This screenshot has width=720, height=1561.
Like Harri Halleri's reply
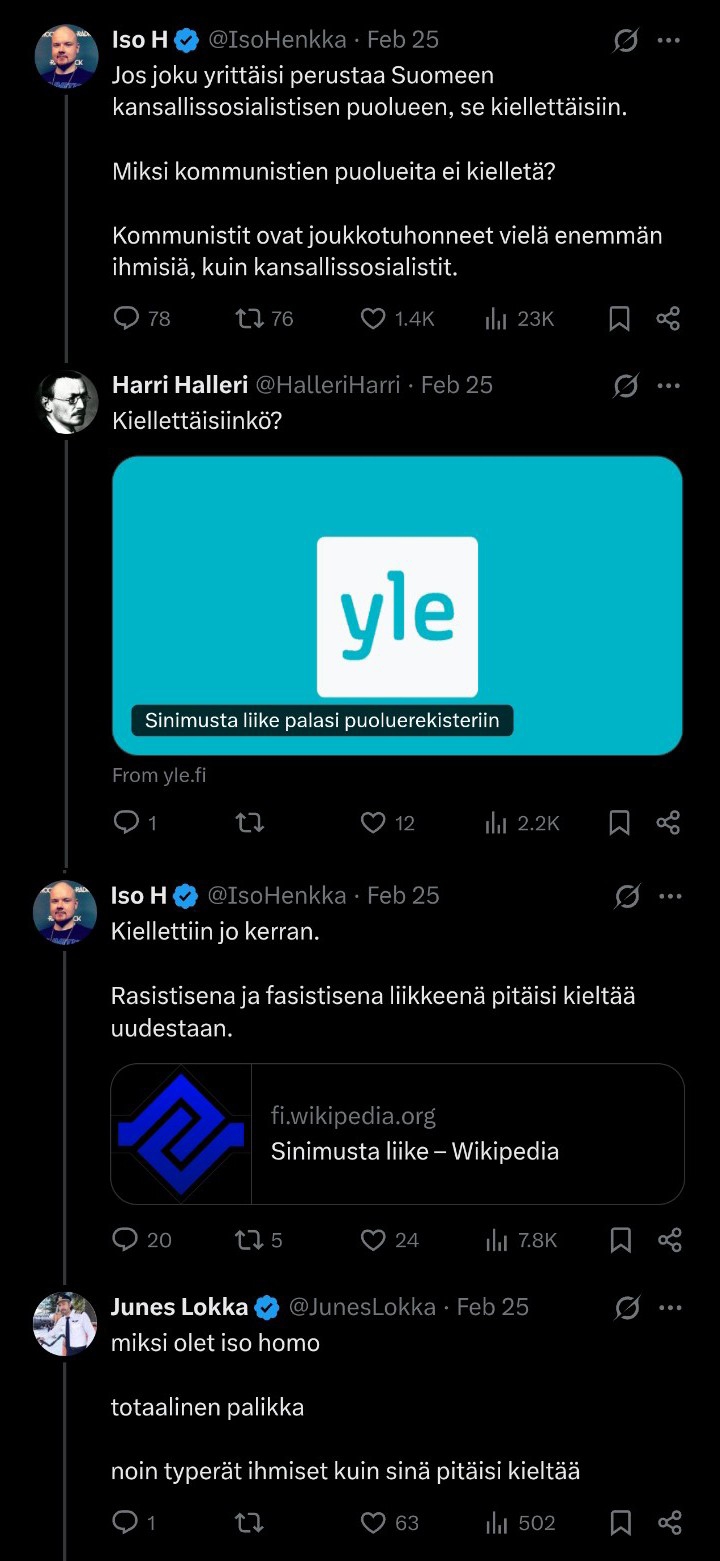pyautogui.click(x=373, y=823)
